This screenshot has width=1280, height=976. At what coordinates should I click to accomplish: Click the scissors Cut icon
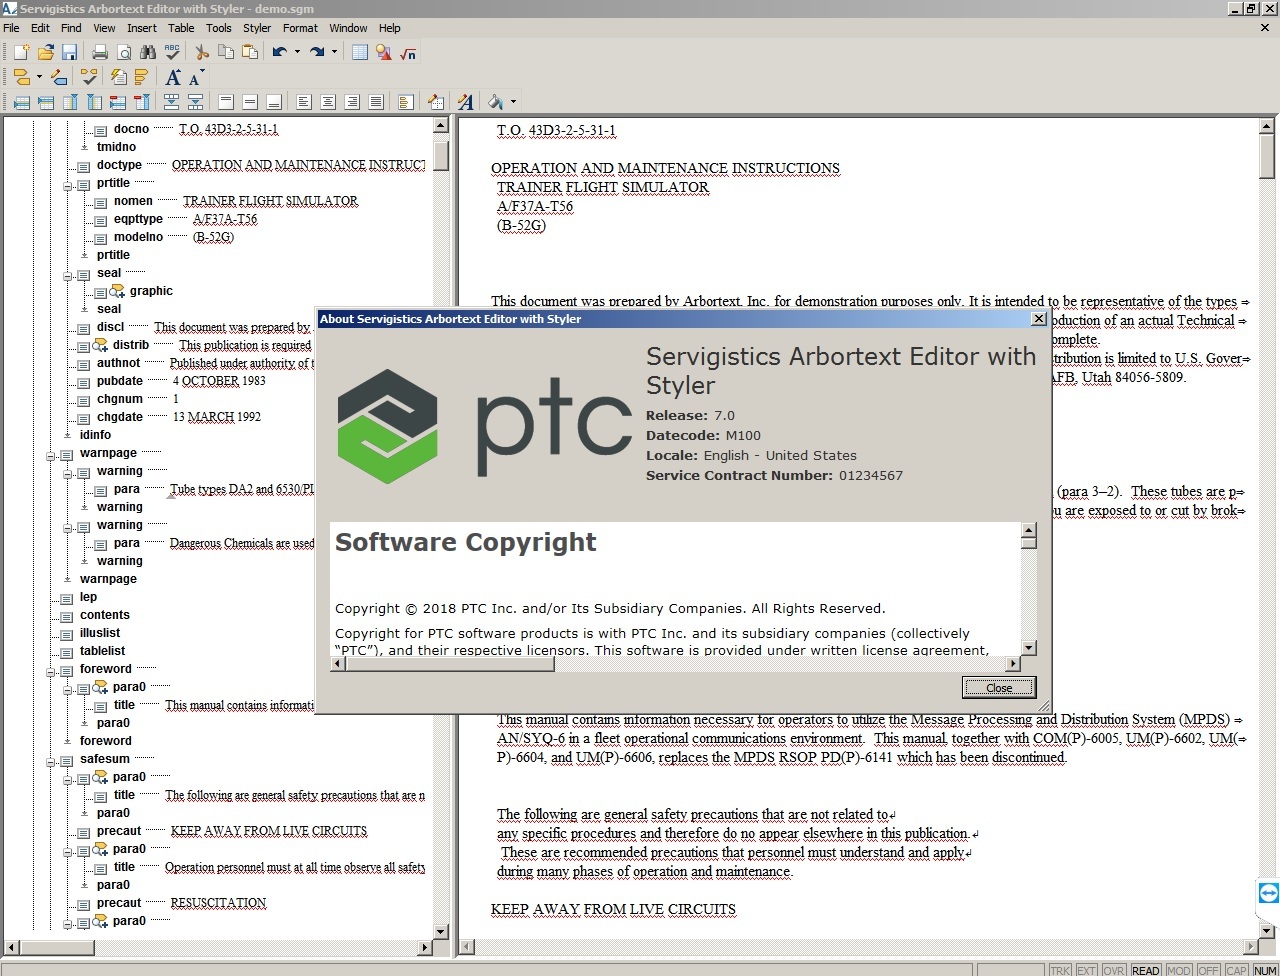click(202, 52)
